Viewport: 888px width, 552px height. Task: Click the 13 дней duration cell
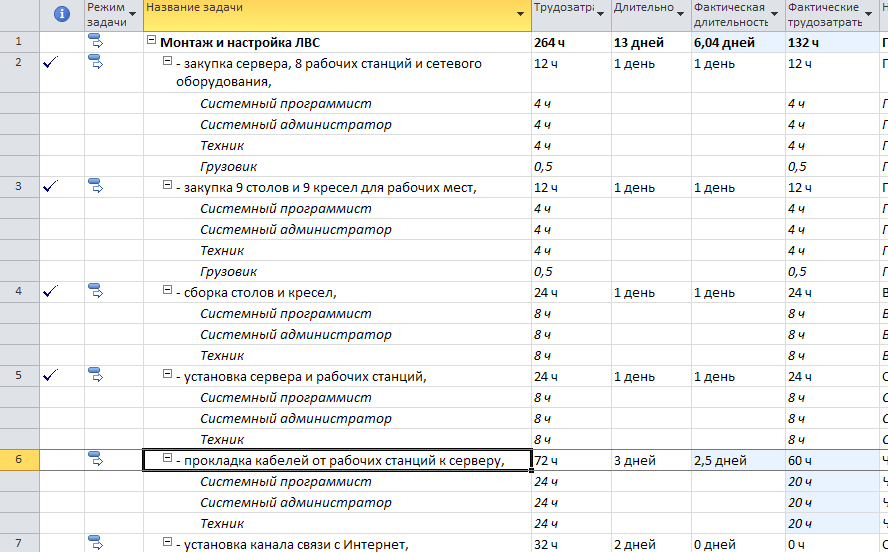pos(651,42)
